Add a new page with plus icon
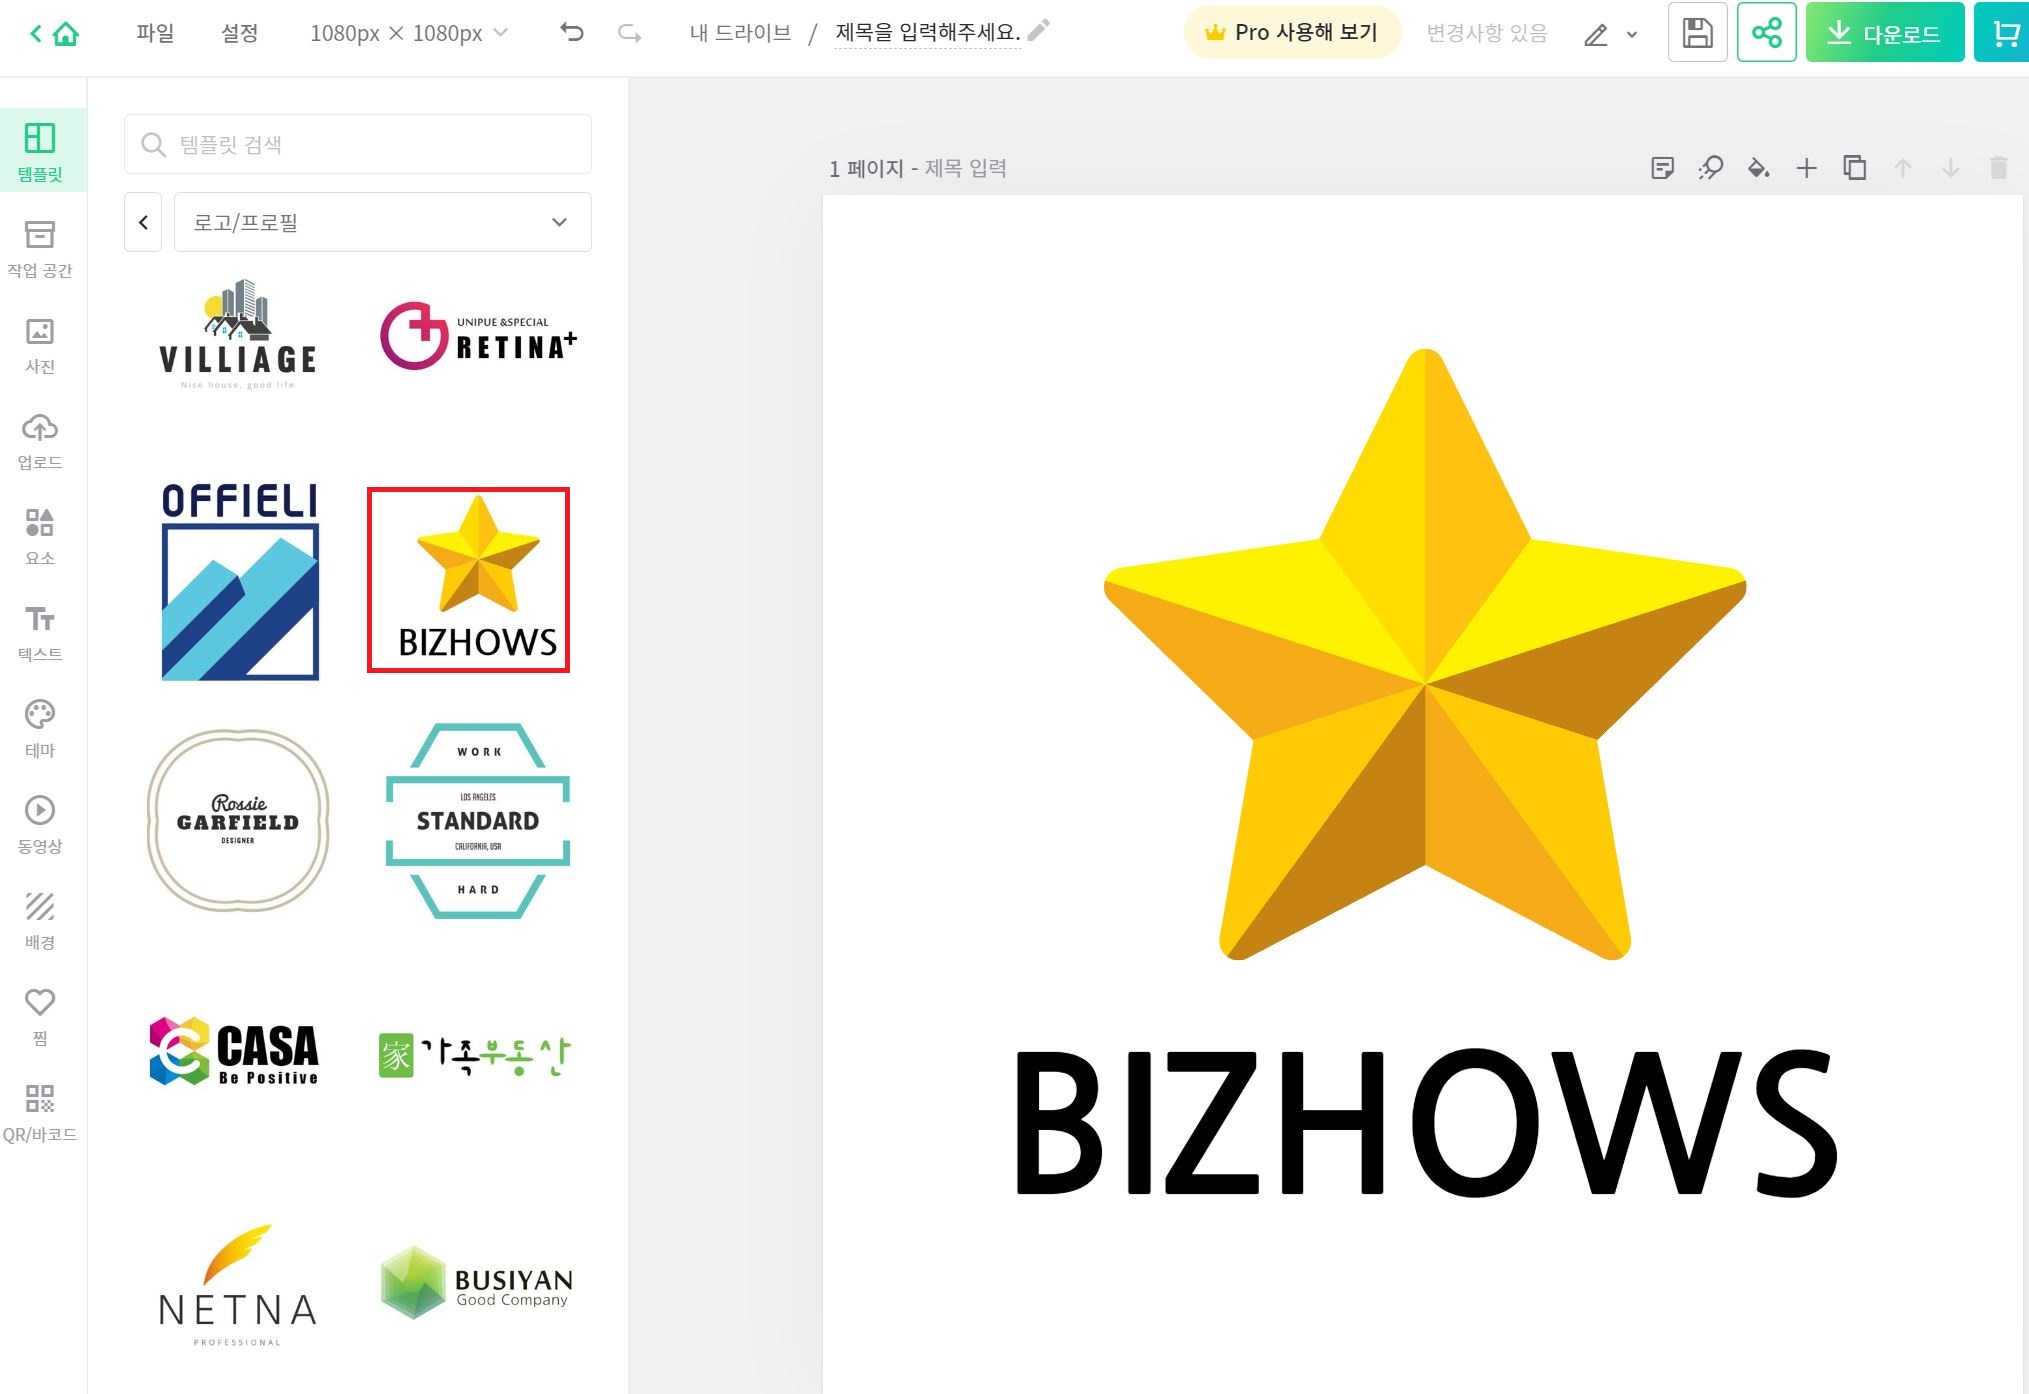 click(1806, 168)
